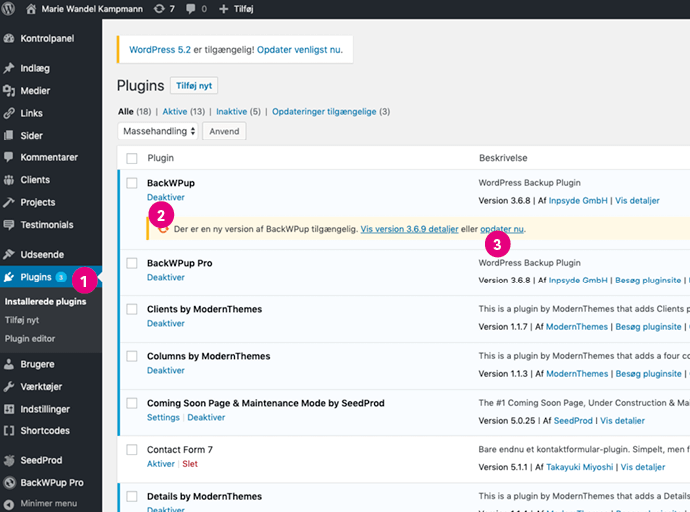The height and width of the screenshot is (512, 690).
Task: Show Alle (18) plugins
Action: pyautogui.click(x=134, y=112)
